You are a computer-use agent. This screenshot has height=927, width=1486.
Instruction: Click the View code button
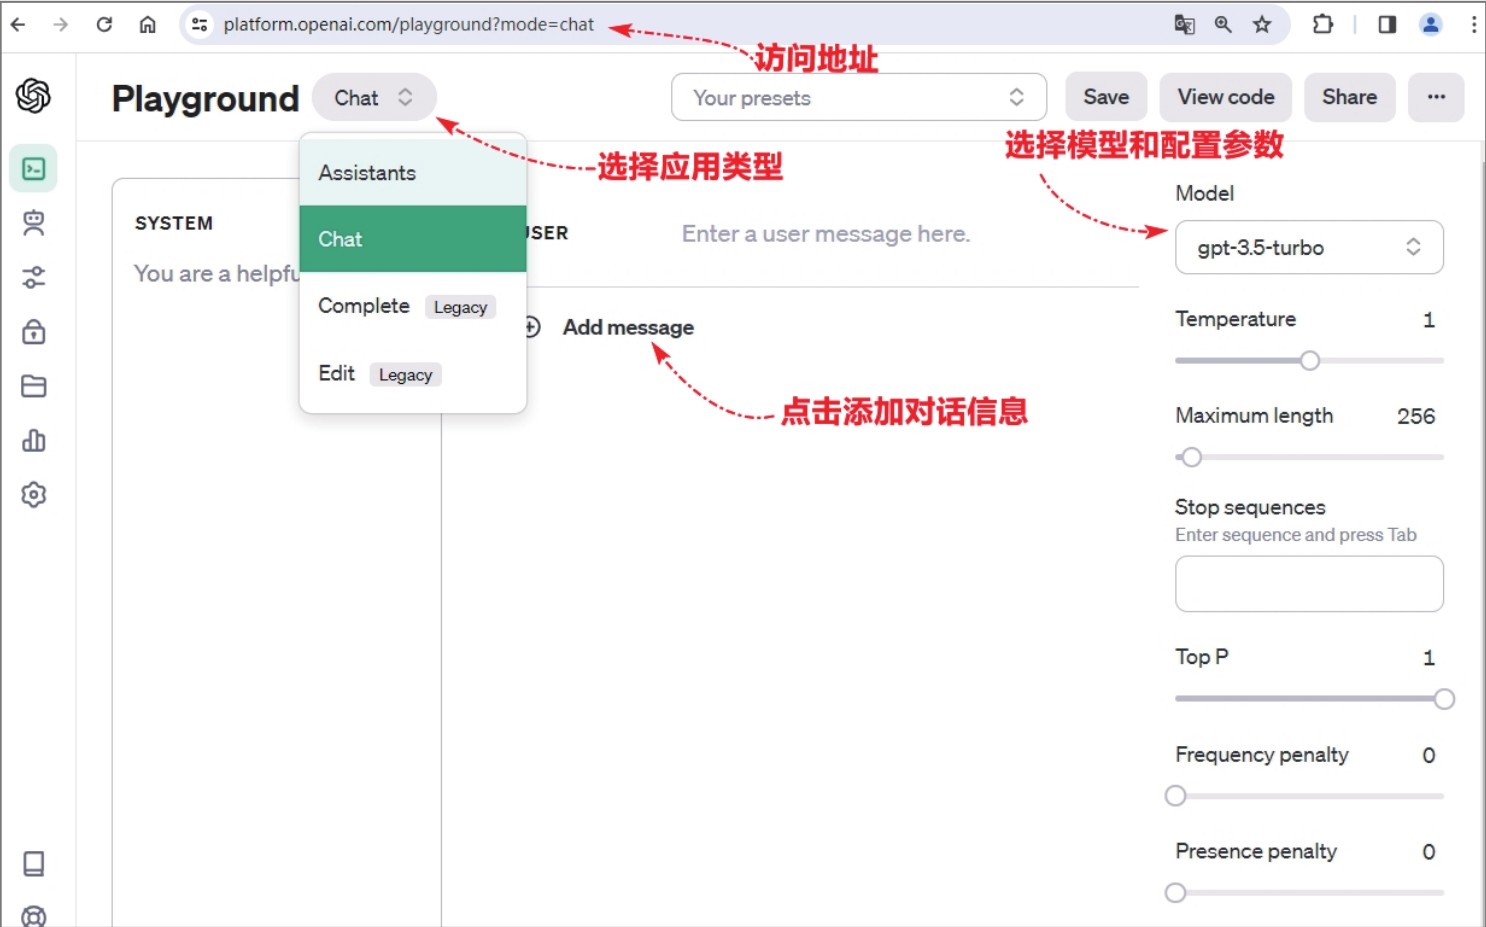[x=1226, y=97]
